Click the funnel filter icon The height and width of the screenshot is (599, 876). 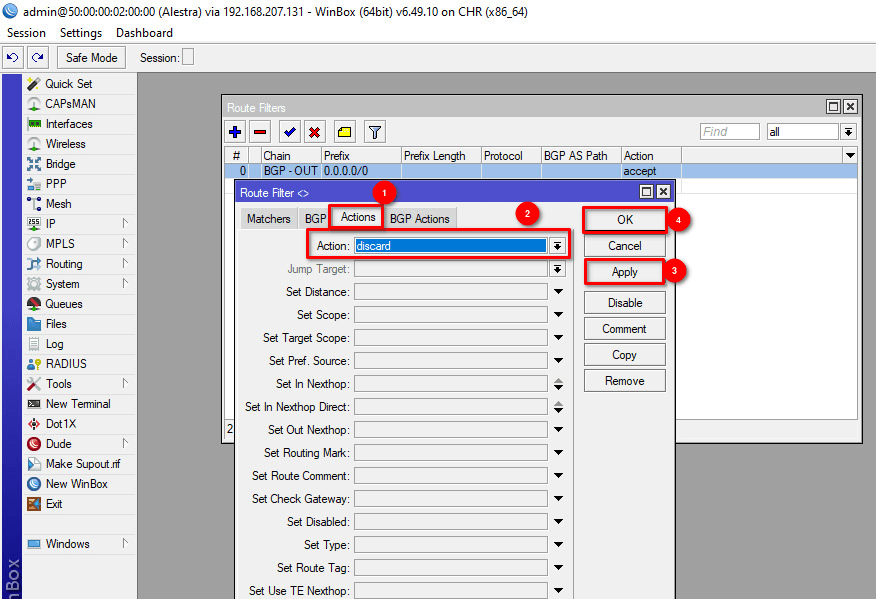click(374, 131)
